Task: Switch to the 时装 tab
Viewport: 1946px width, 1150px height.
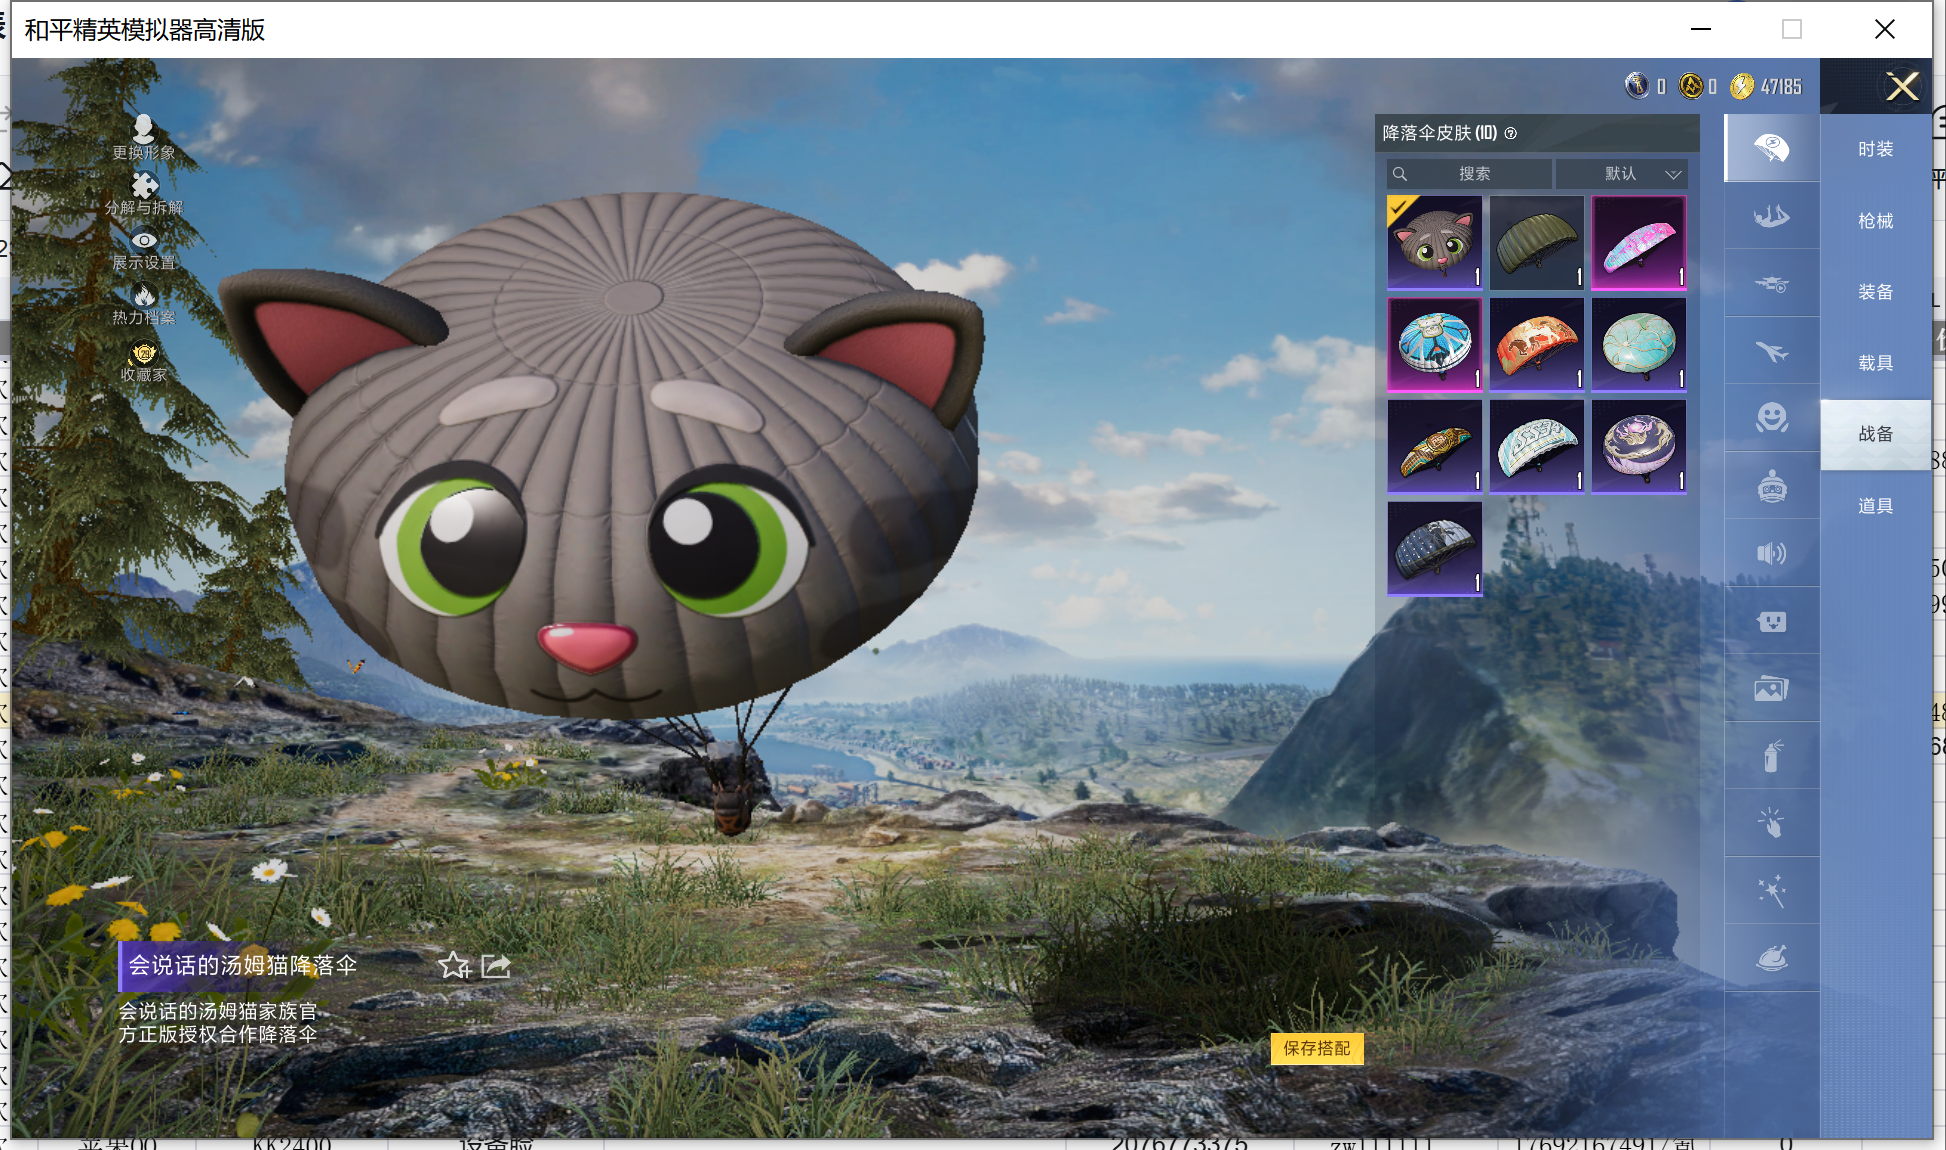Action: pyautogui.click(x=1875, y=149)
